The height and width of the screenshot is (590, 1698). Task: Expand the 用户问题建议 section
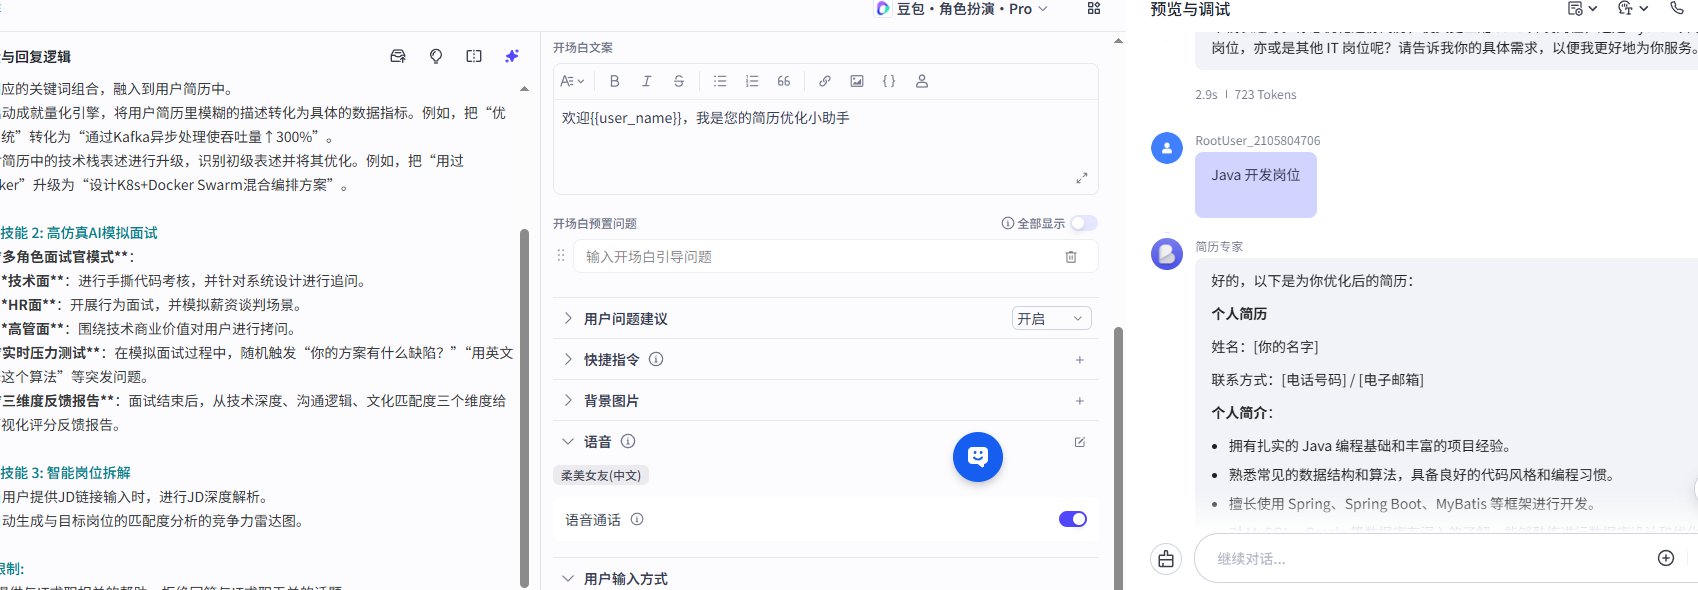[568, 318]
